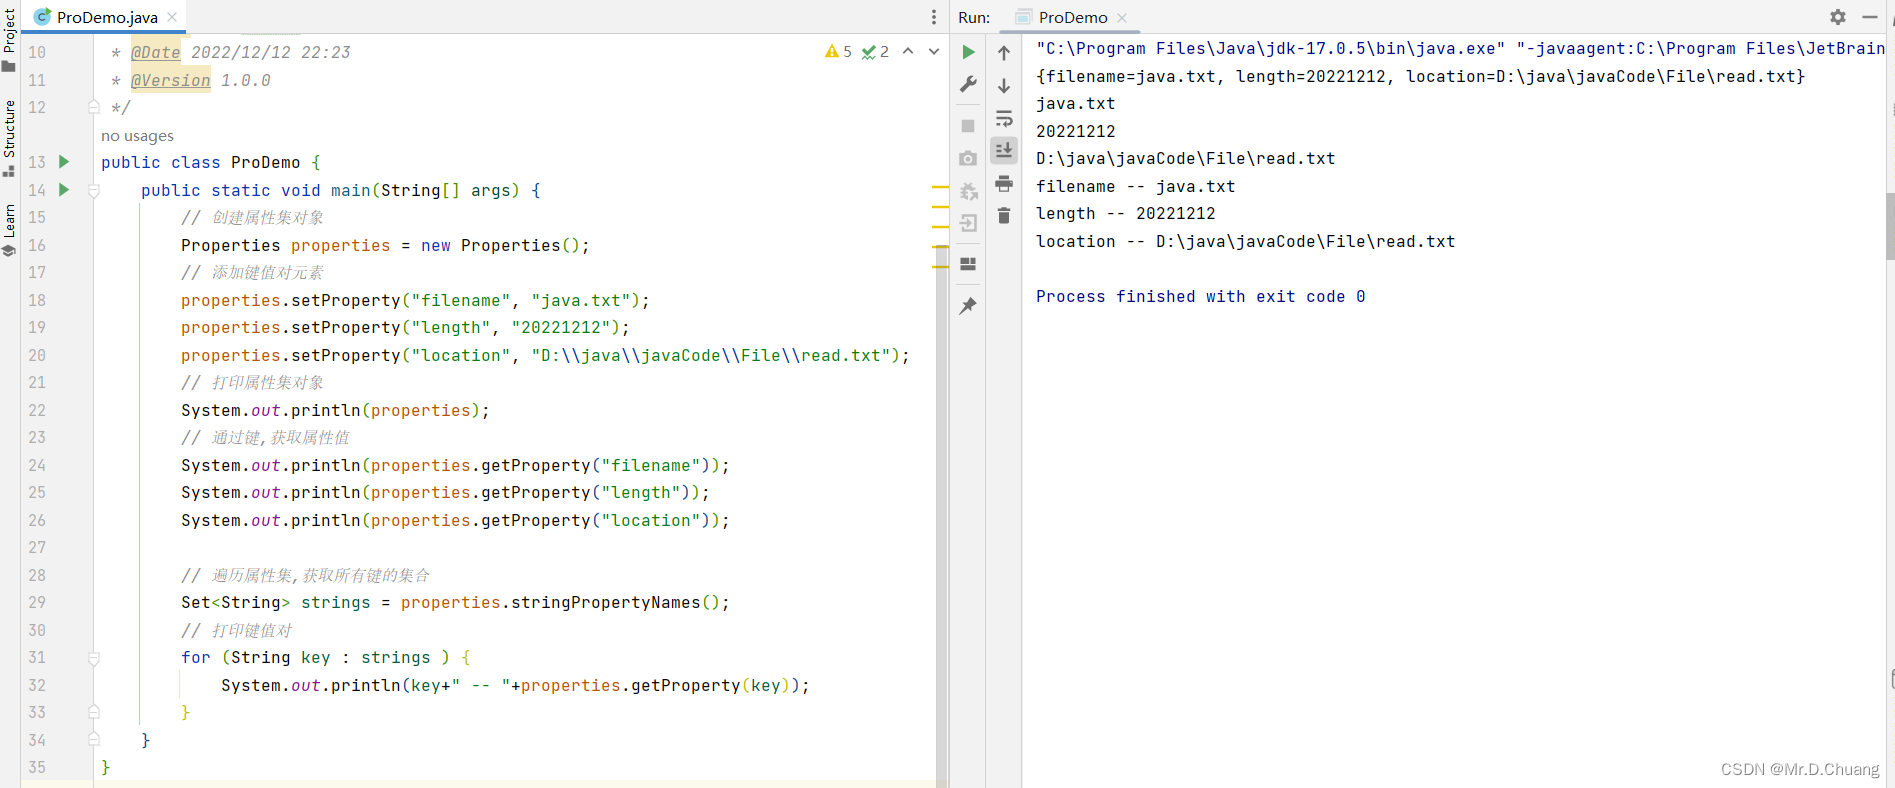The image size is (1895, 788).
Task: Close the ProDemo run tab
Action: pos(1122,17)
